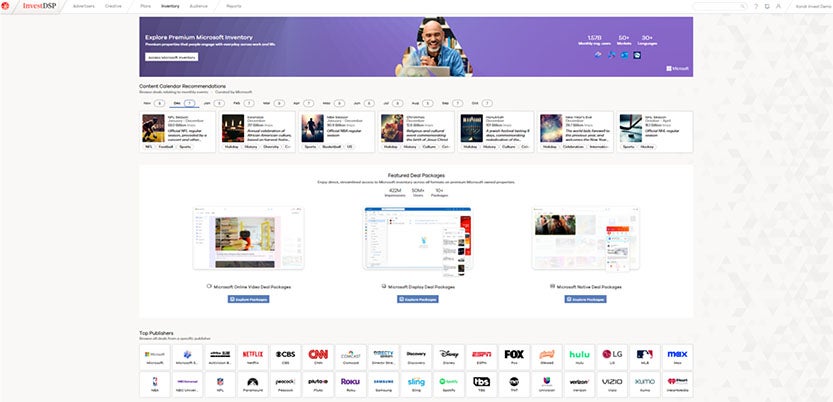Open the Hanukkah calendar card
The width and height of the screenshot is (833, 402).
click(x=496, y=132)
